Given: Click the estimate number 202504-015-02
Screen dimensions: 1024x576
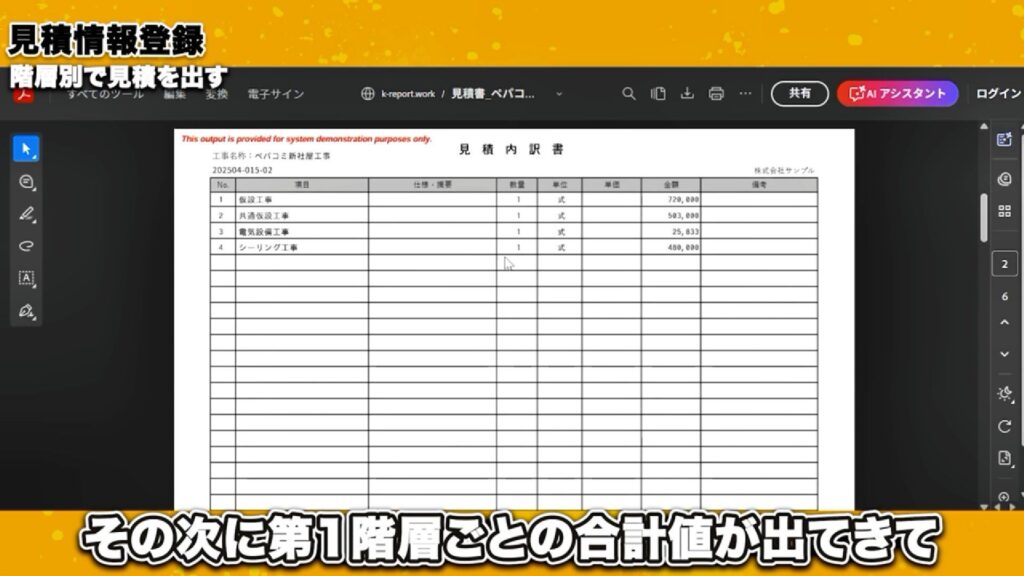Looking at the screenshot, I should (242, 170).
